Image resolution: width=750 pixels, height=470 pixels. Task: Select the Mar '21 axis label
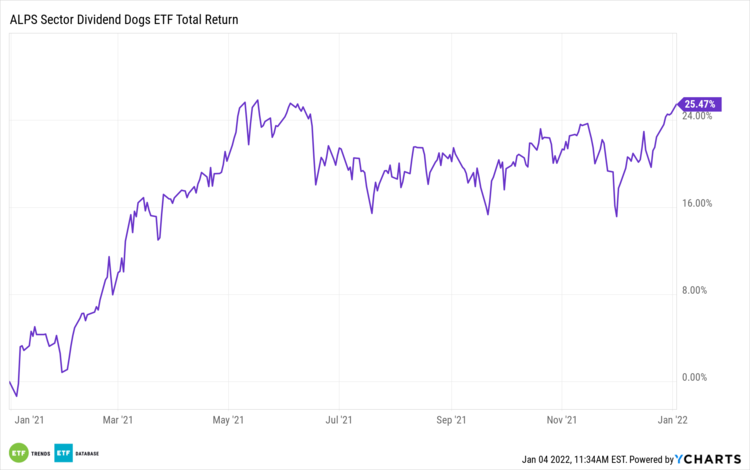click(x=119, y=421)
